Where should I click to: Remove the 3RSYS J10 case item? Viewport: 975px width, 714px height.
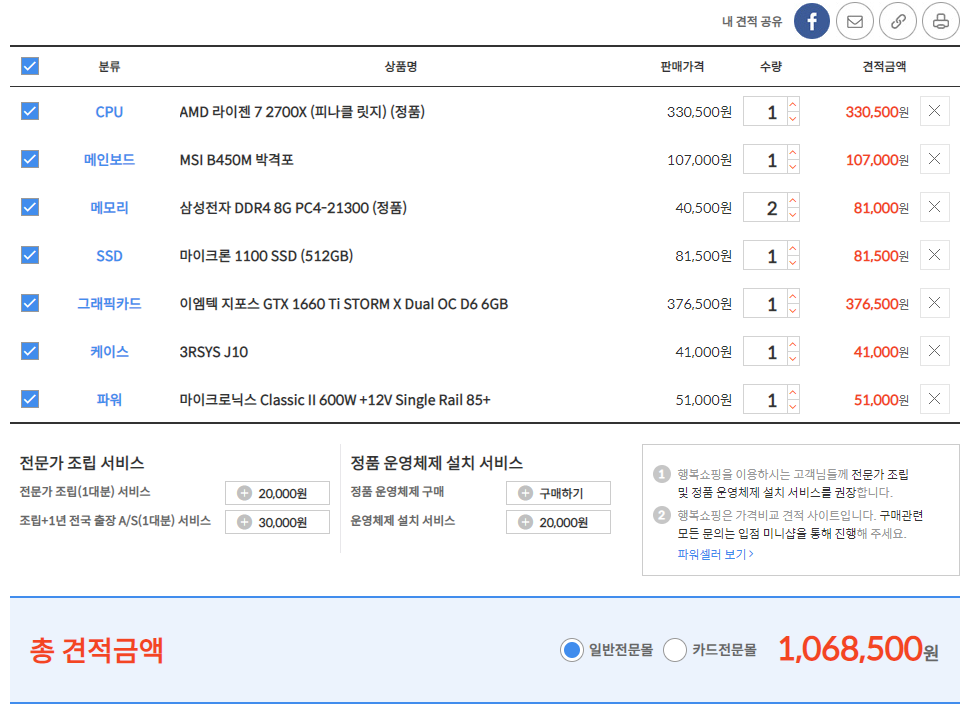click(934, 351)
